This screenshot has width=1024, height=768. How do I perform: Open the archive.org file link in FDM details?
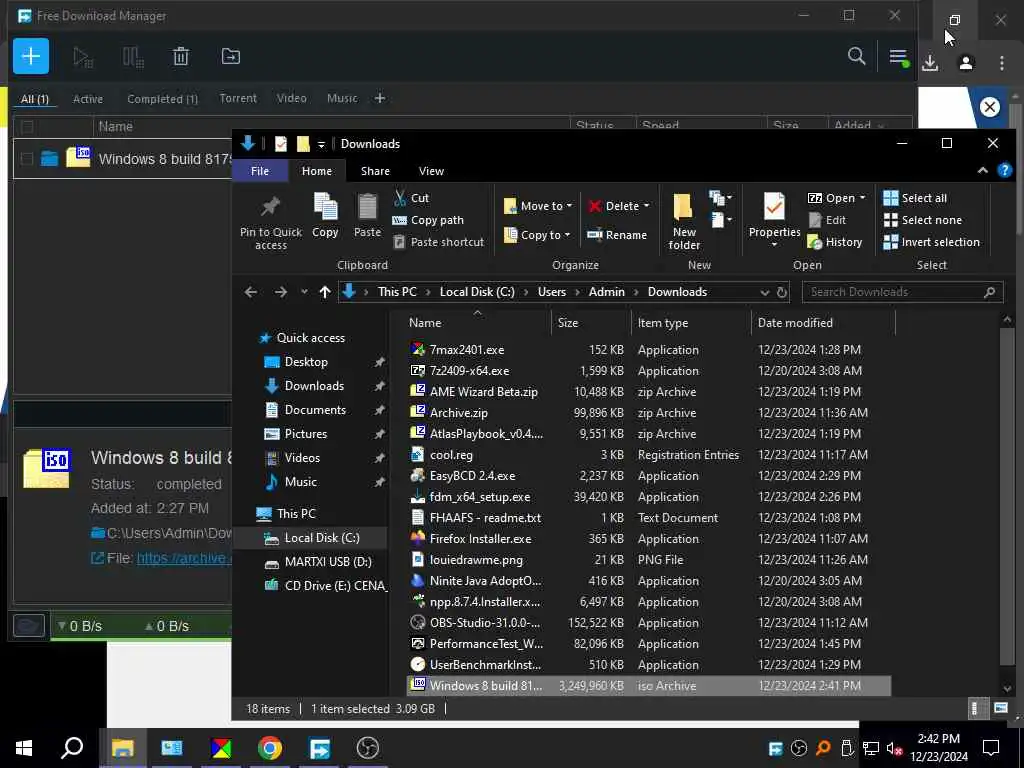click(x=183, y=558)
